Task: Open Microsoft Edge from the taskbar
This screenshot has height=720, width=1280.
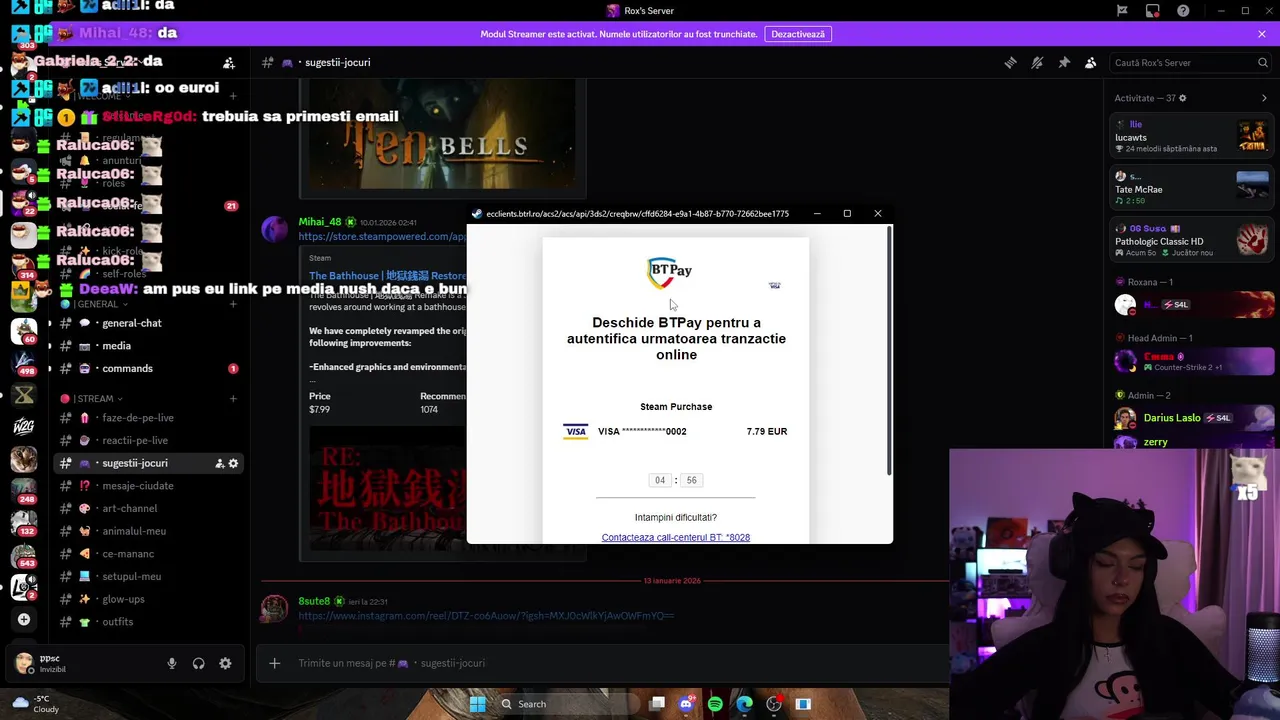Action: 745,704
